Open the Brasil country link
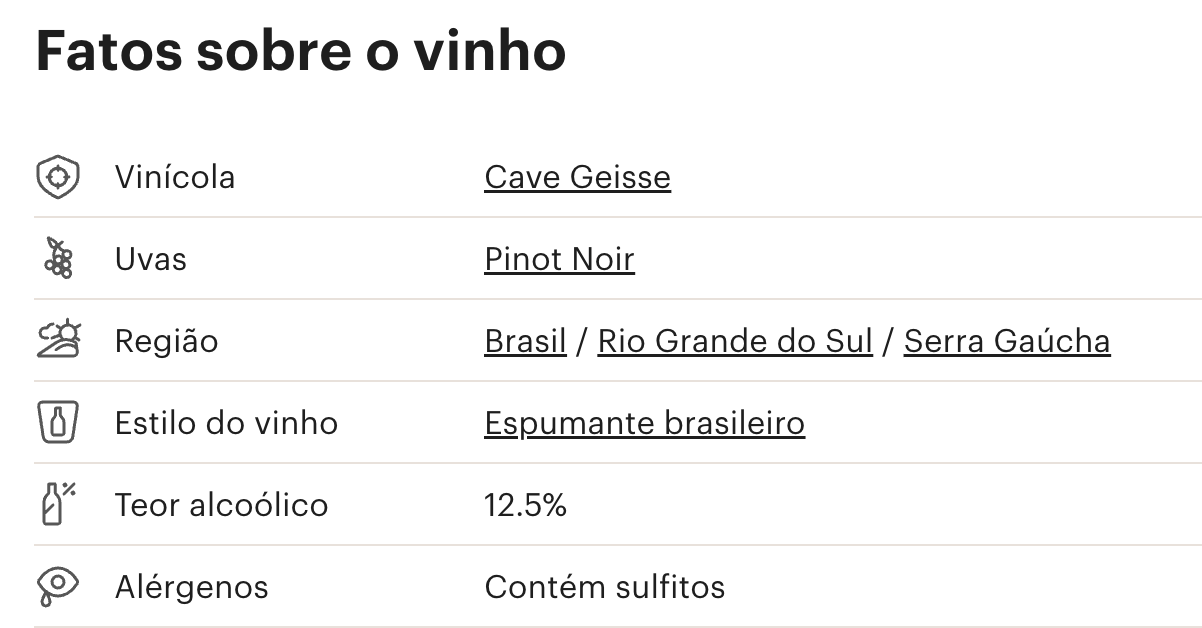This screenshot has height=628, width=1202. (x=525, y=341)
